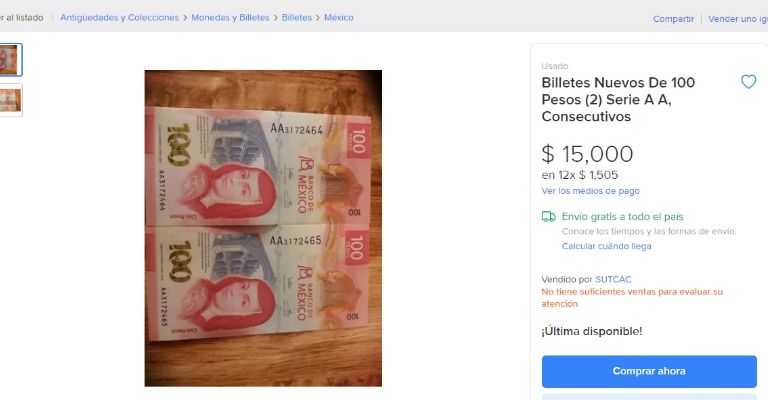Go to Monedas y Billetes category
Viewport: 768px width, 400px height.
[x=230, y=18]
